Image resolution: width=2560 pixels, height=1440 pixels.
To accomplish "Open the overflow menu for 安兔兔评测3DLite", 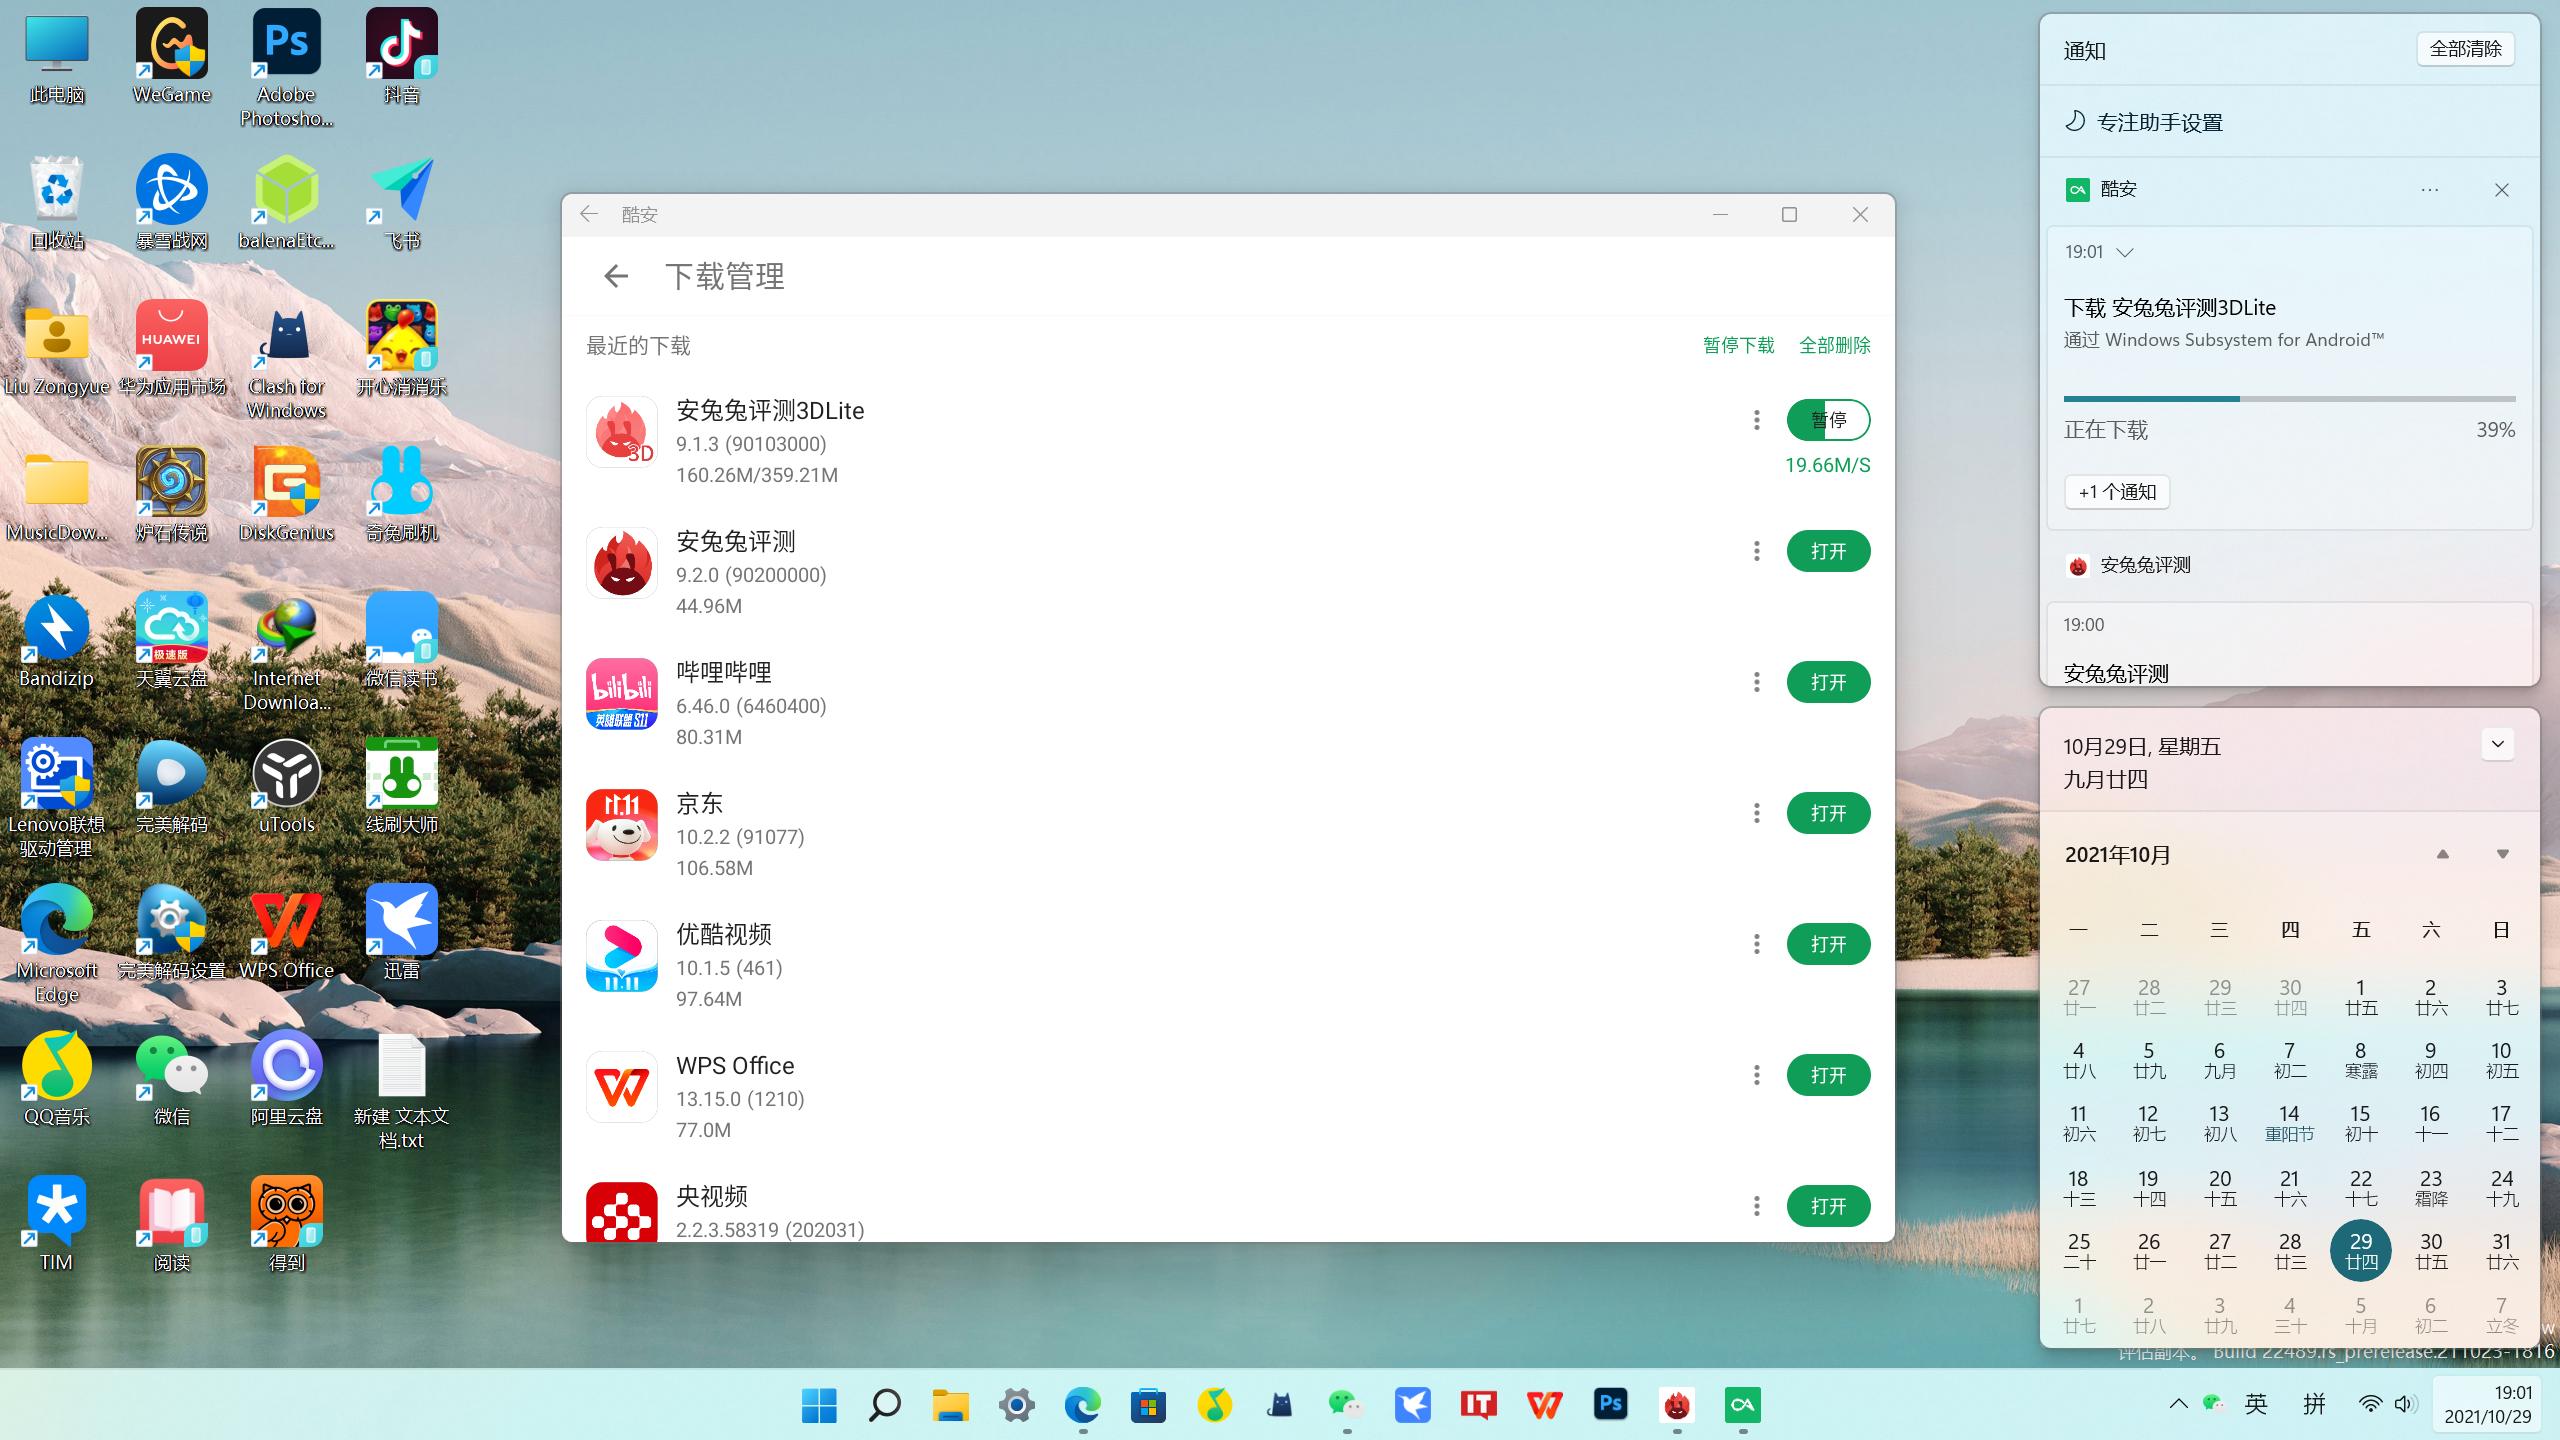I will point(1755,420).
